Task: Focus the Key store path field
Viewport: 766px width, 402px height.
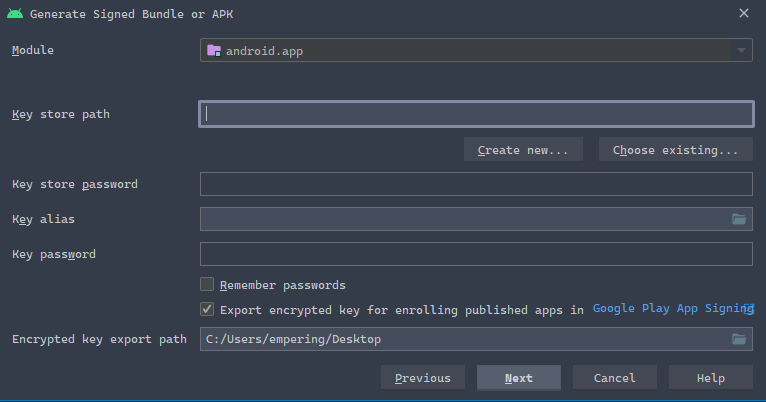Action: tap(476, 114)
